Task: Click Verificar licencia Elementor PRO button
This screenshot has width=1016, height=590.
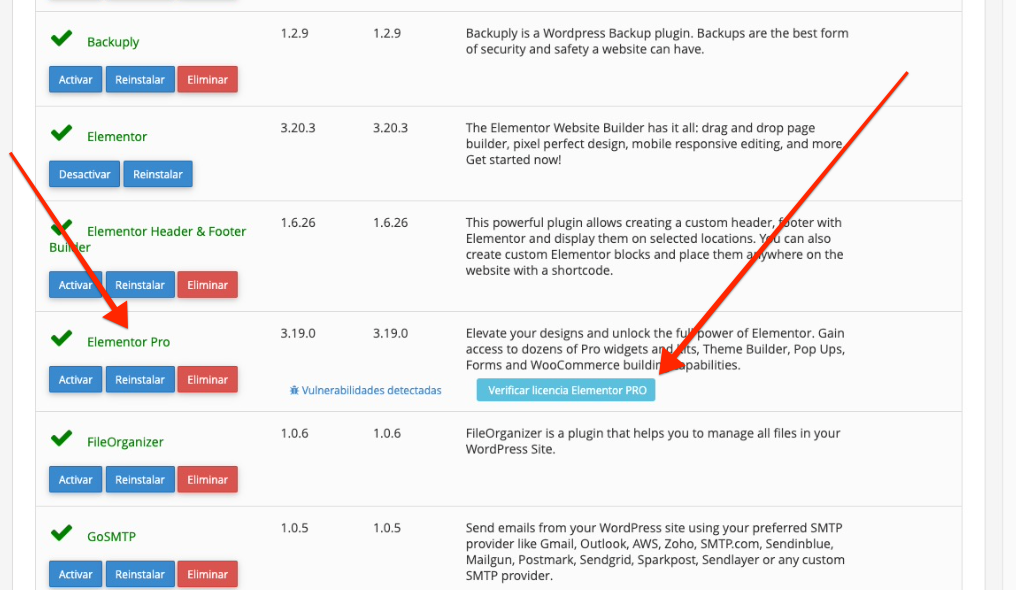Action: (x=566, y=390)
